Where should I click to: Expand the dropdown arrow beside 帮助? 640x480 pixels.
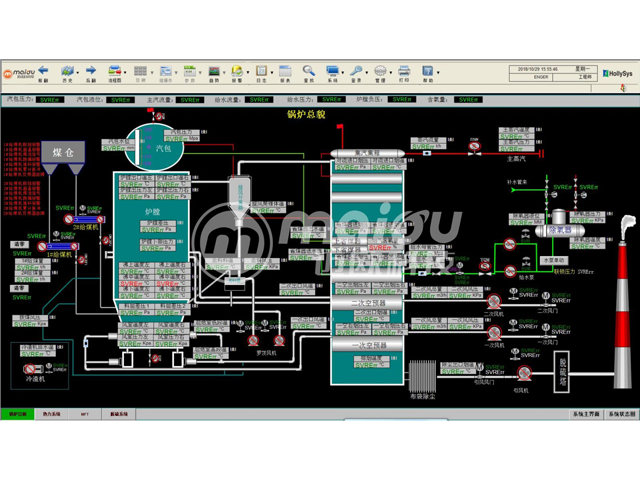click(438, 73)
